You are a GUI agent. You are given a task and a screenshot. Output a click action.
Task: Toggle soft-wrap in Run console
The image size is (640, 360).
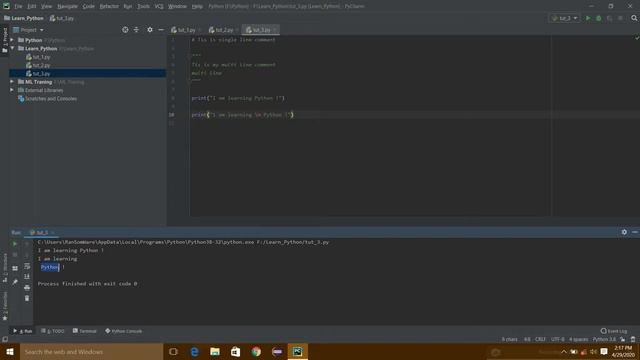coord(27,266)
